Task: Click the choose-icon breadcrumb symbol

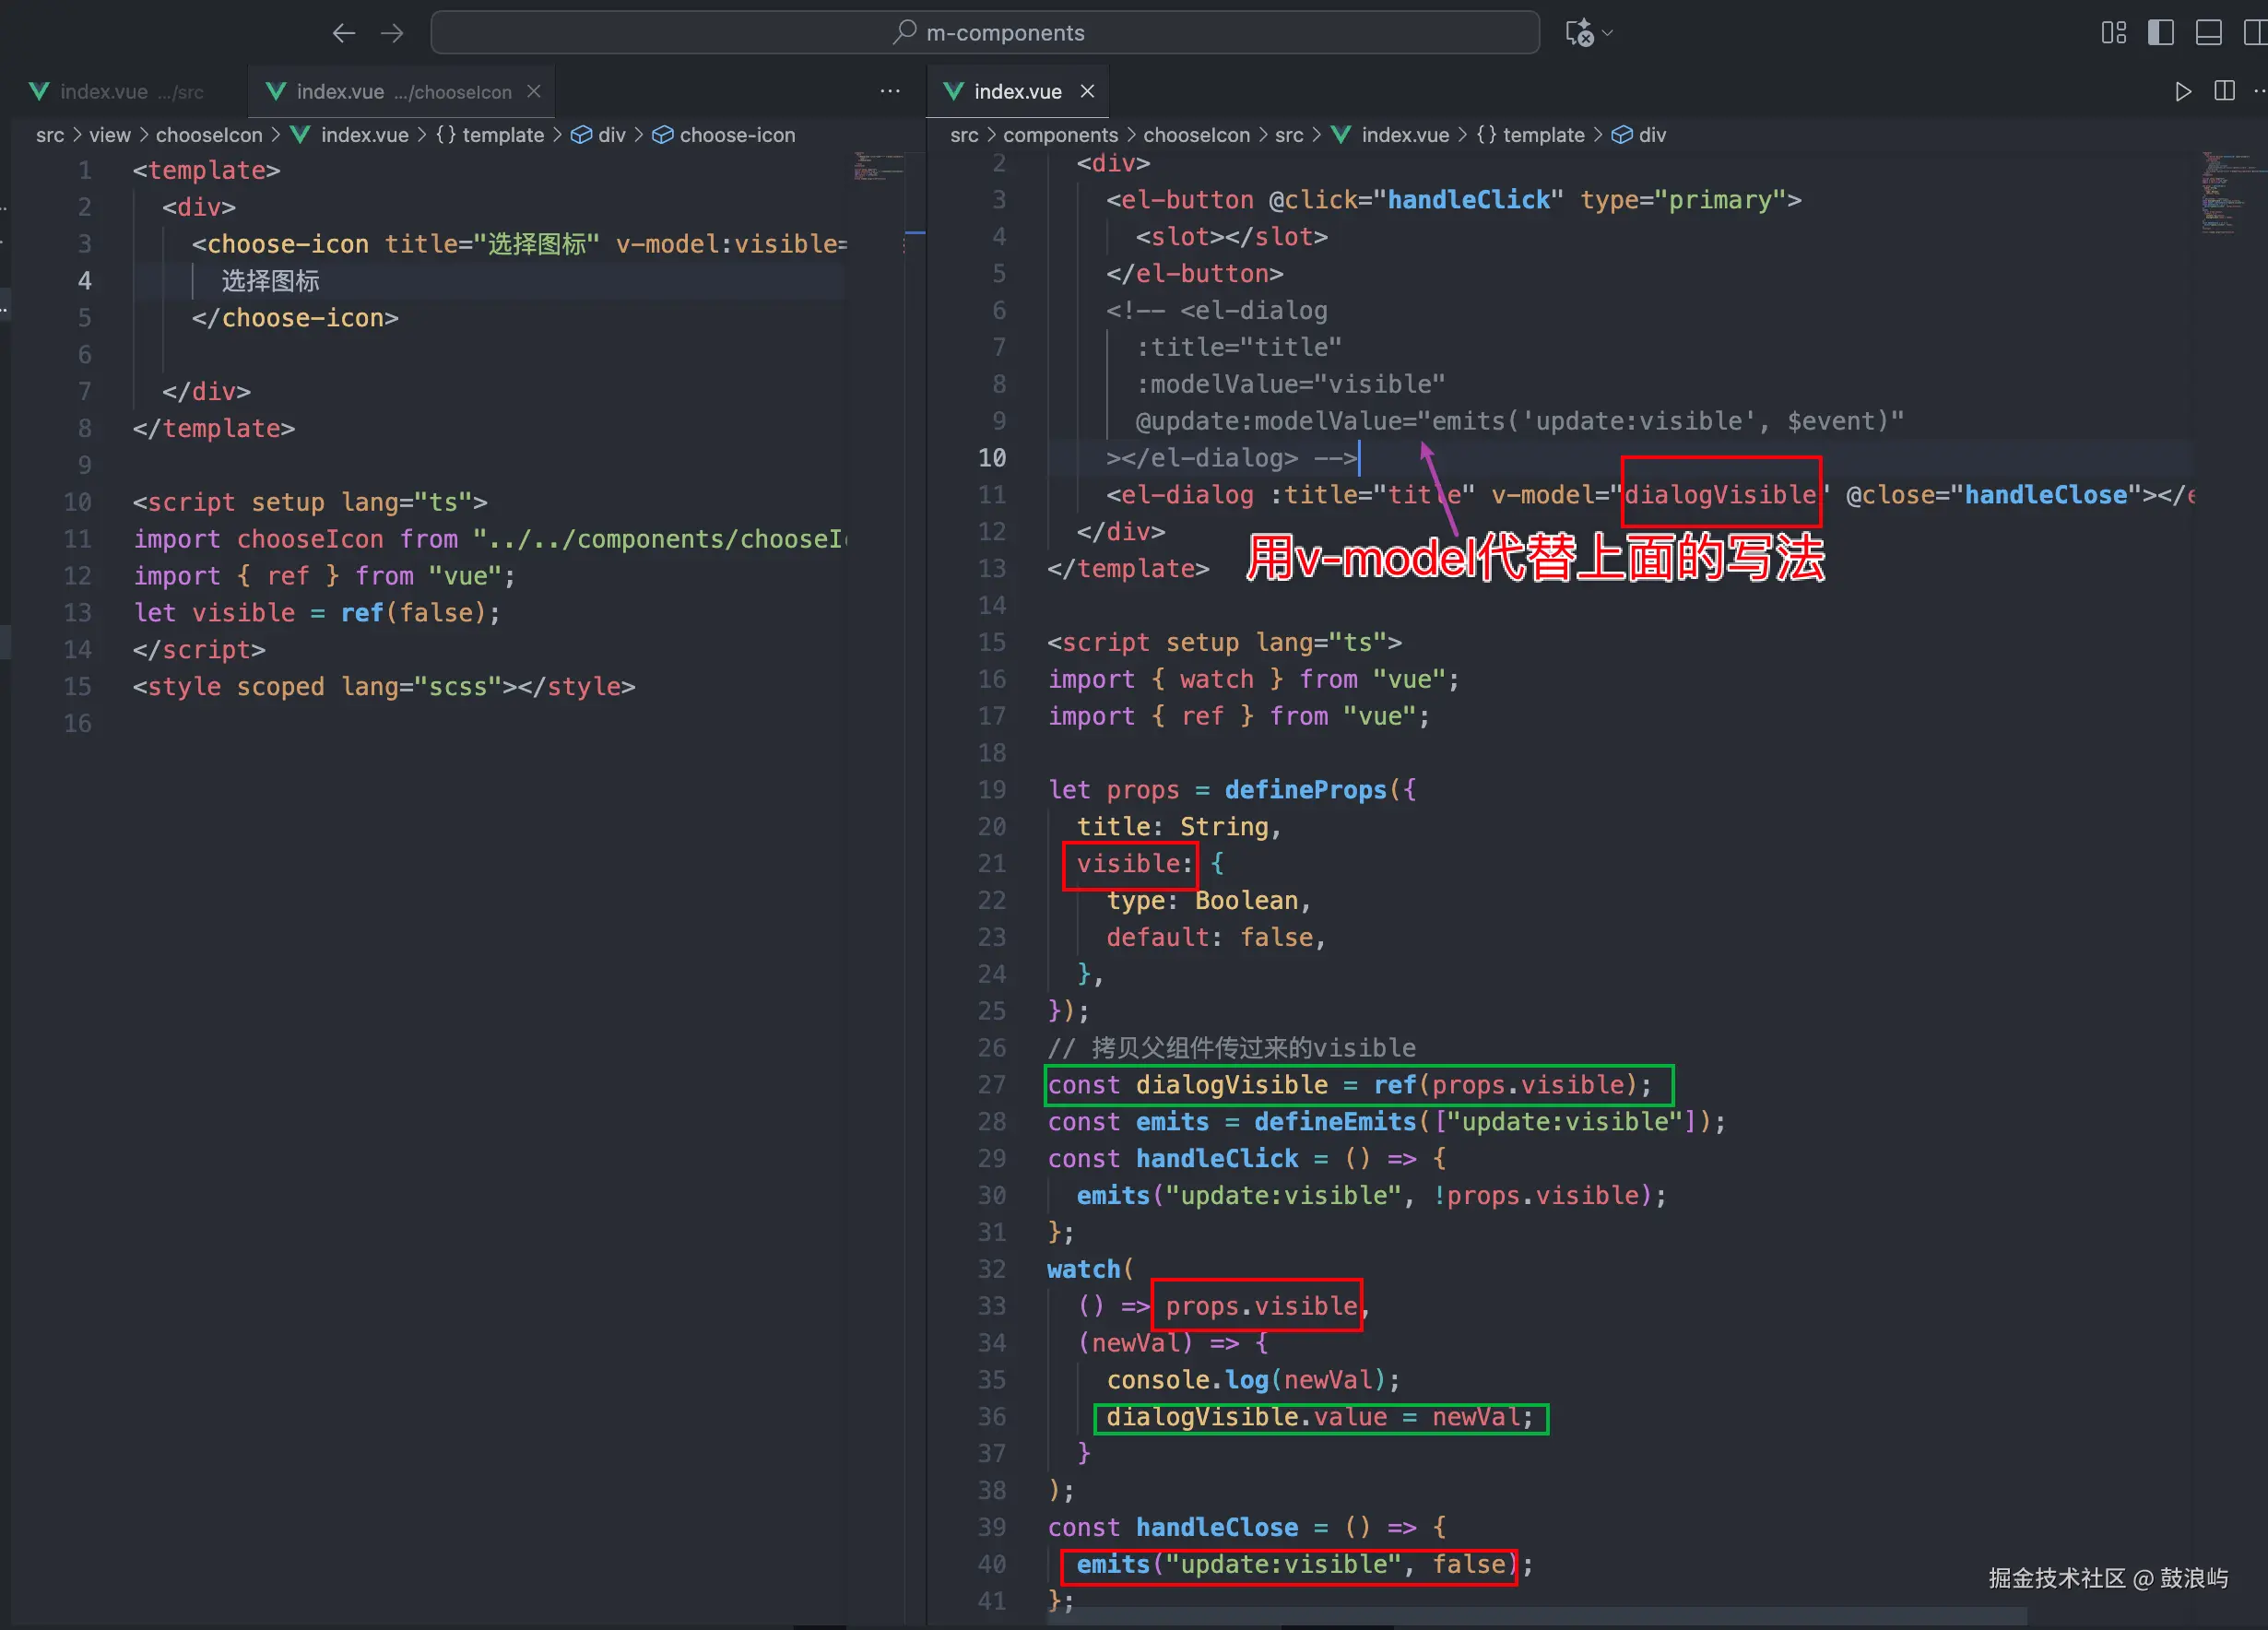Action: coord(736,135)
